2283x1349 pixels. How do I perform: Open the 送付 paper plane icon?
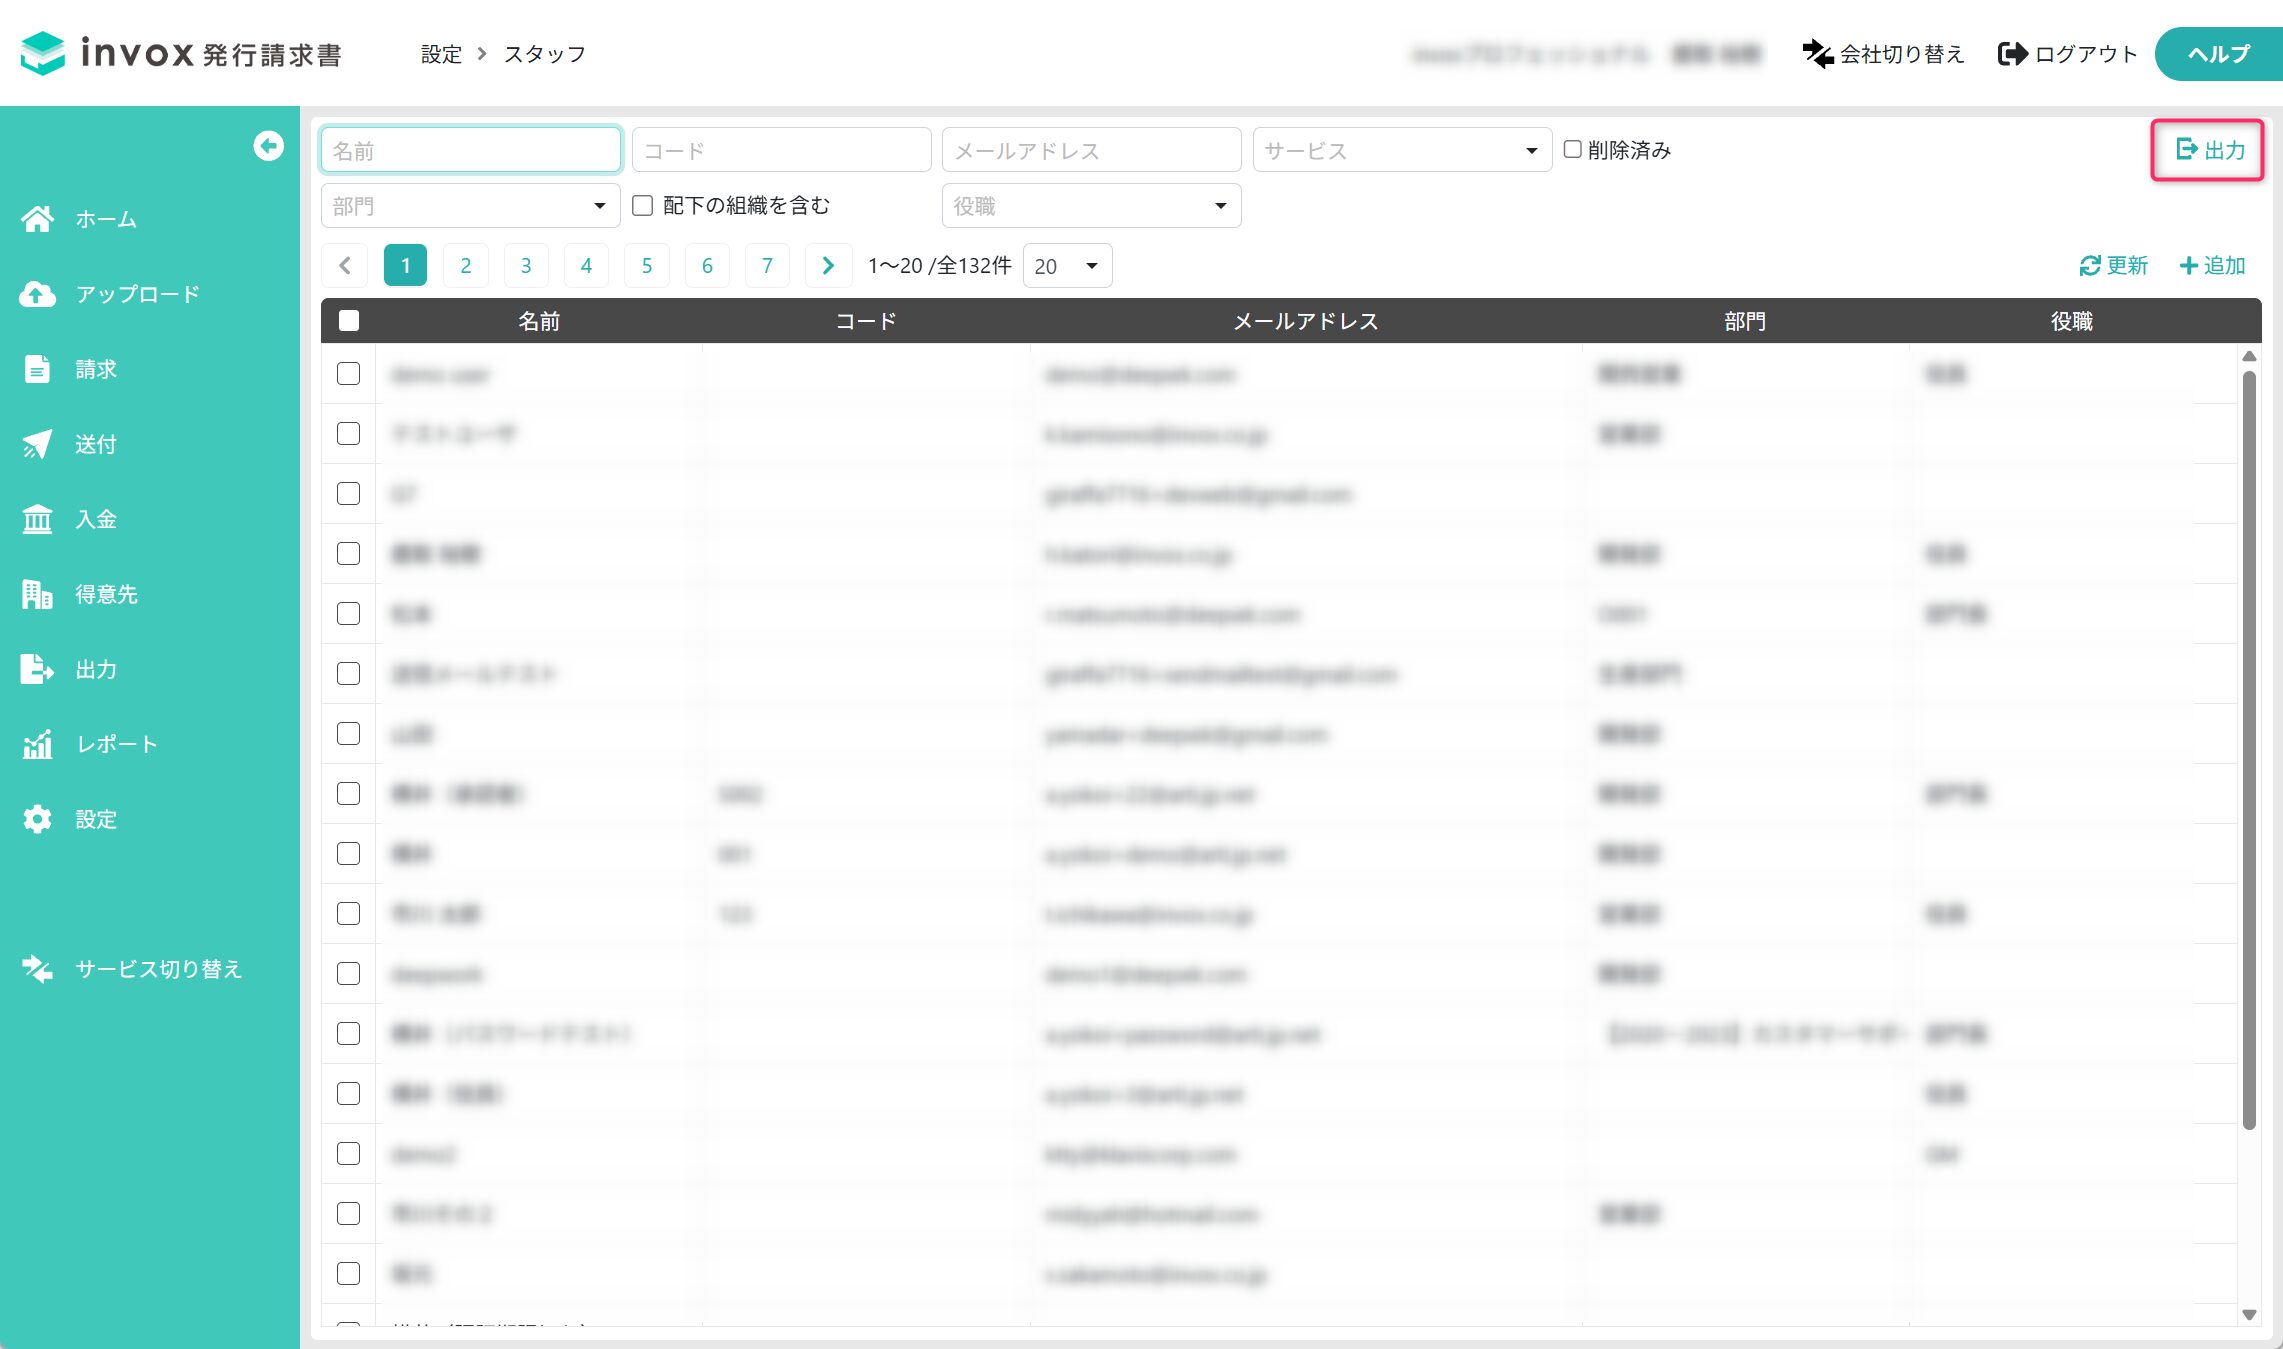(x=37, y=444)
